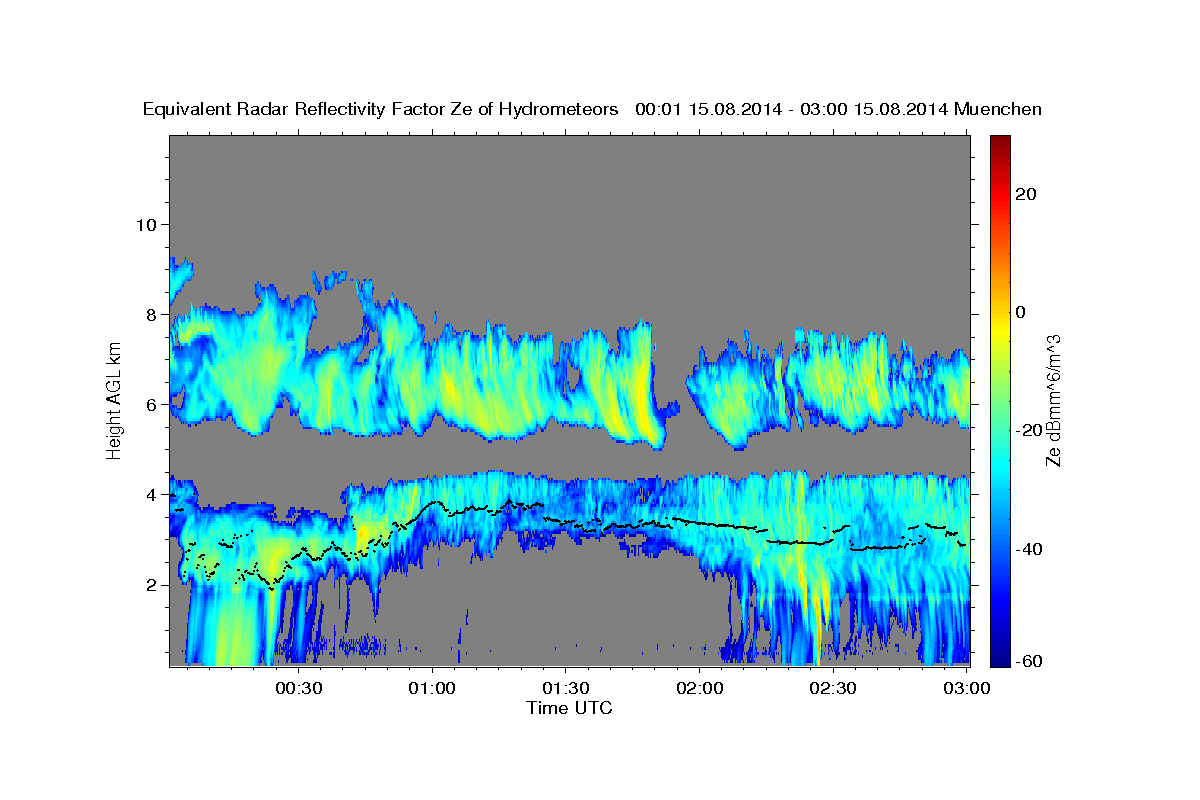1200x800 pixels.
Task: Click the colorbar value label 20
Action: (x=1026, y=194)
